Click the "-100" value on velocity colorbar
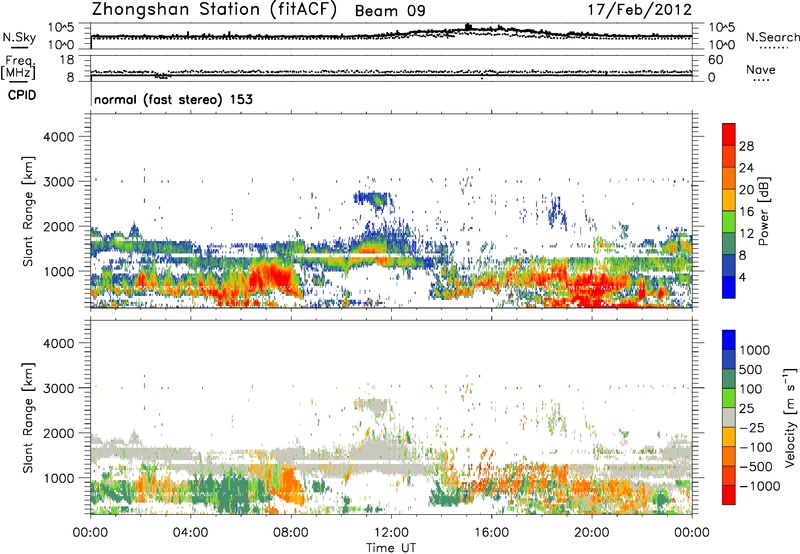 tap(757, 447)
